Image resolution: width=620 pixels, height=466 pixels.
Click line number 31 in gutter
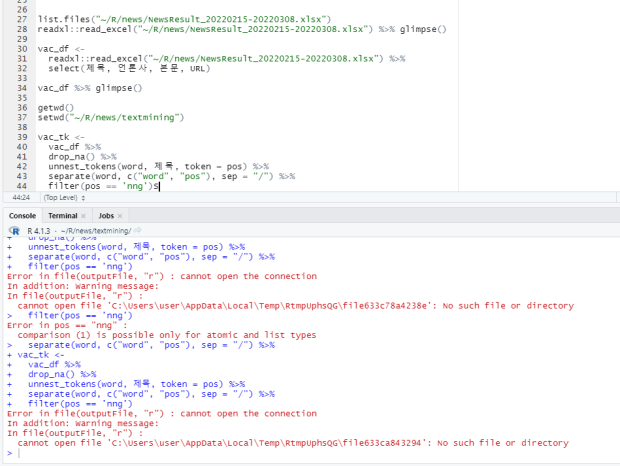22,58
